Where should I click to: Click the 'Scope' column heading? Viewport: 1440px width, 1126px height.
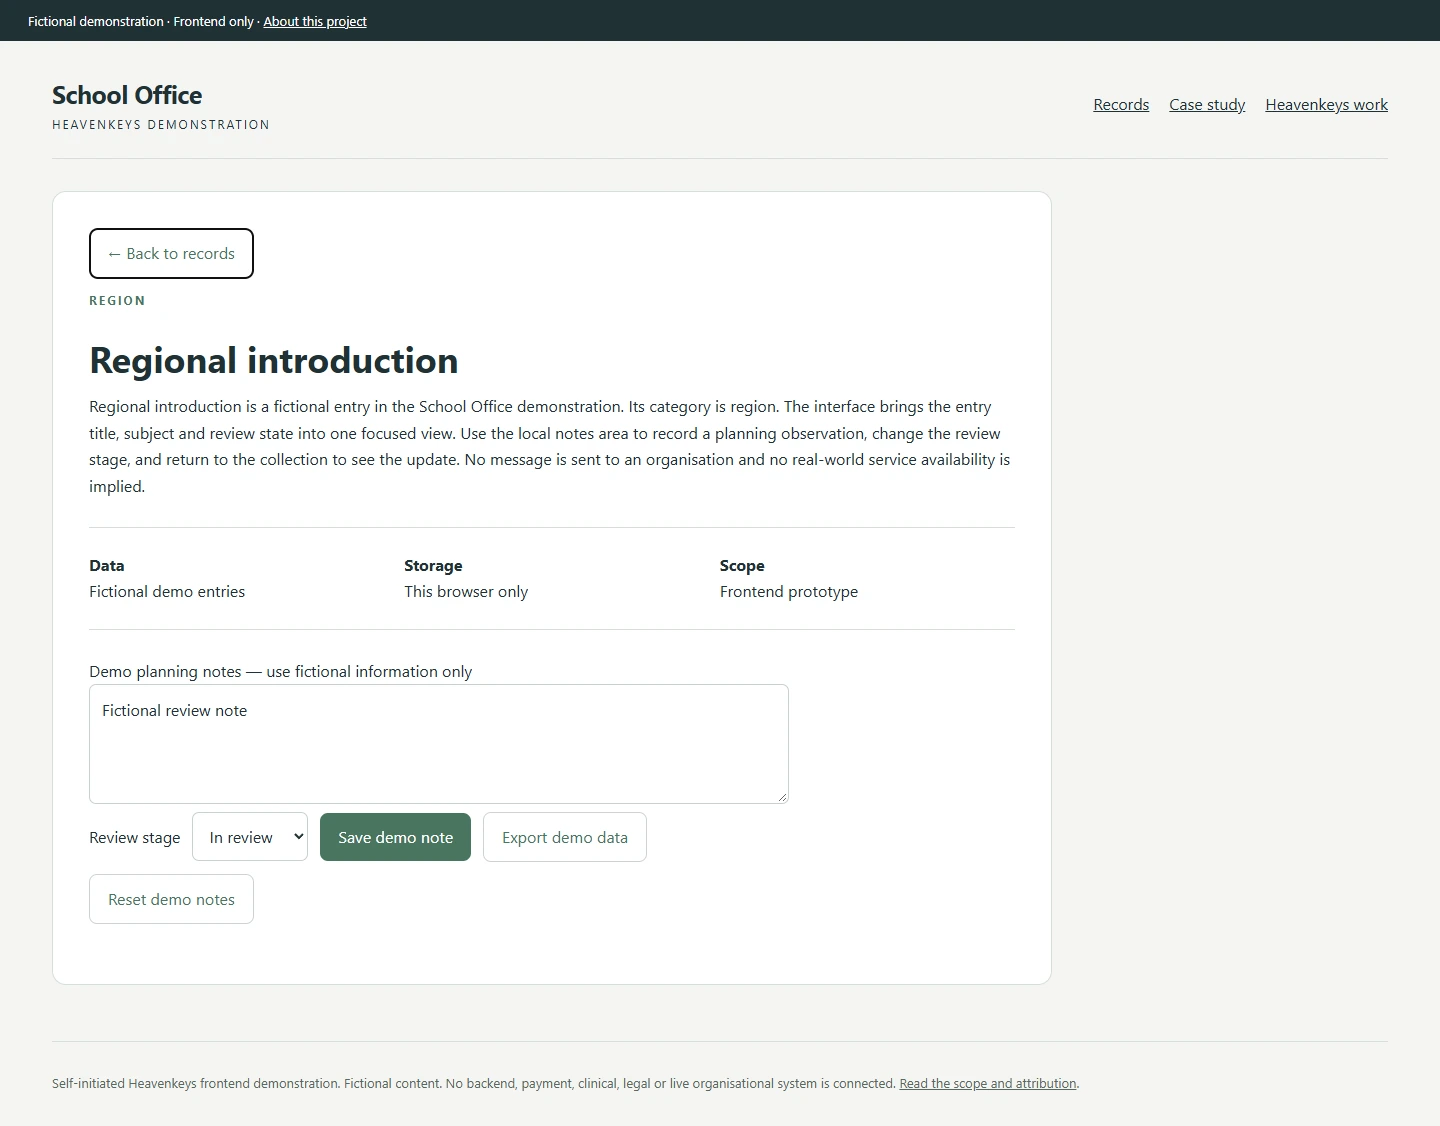(x=742, y=566)
